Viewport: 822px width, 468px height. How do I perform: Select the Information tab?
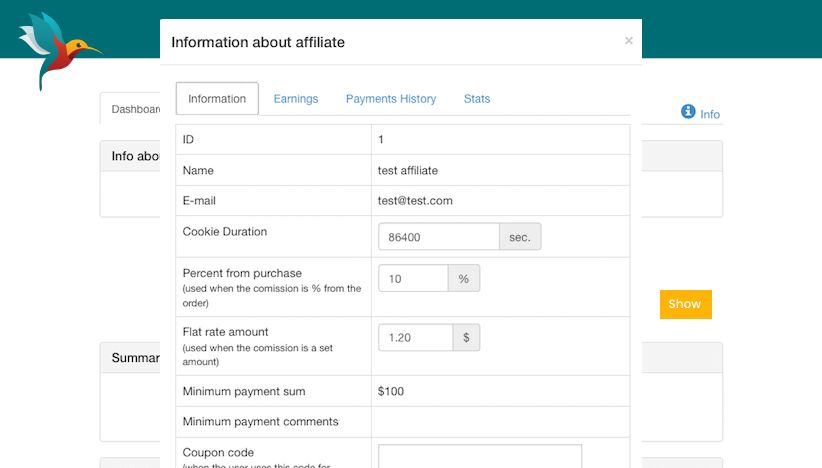click(217, 99)
